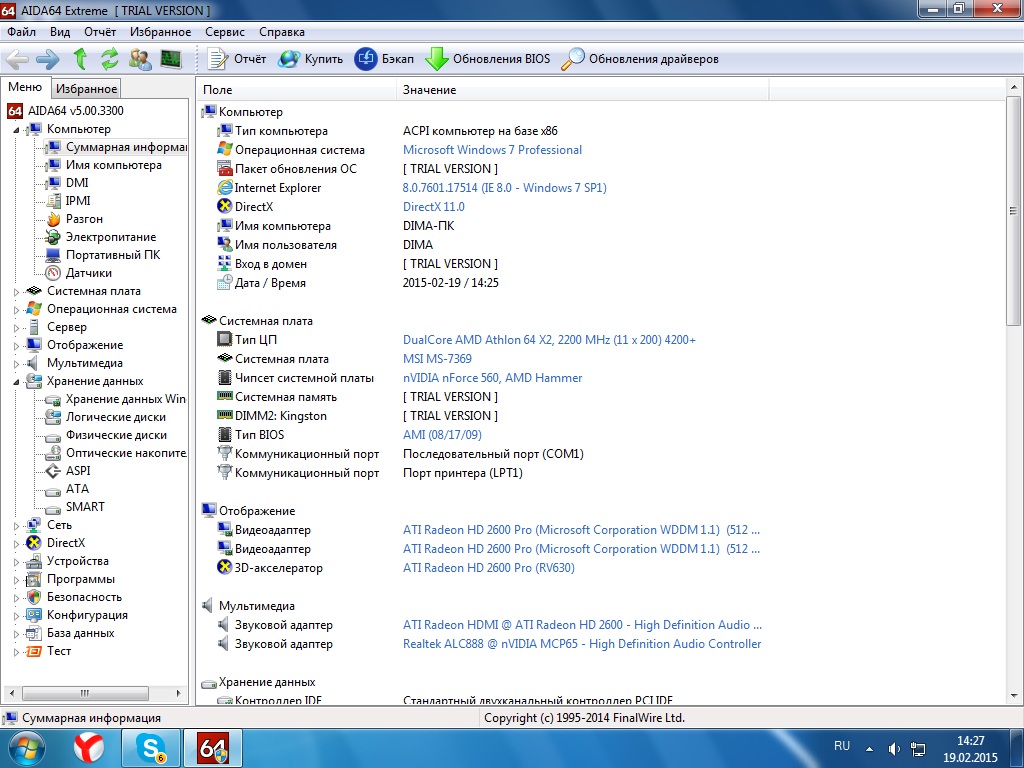Expand the Отображение tree node

coord(16,346)
